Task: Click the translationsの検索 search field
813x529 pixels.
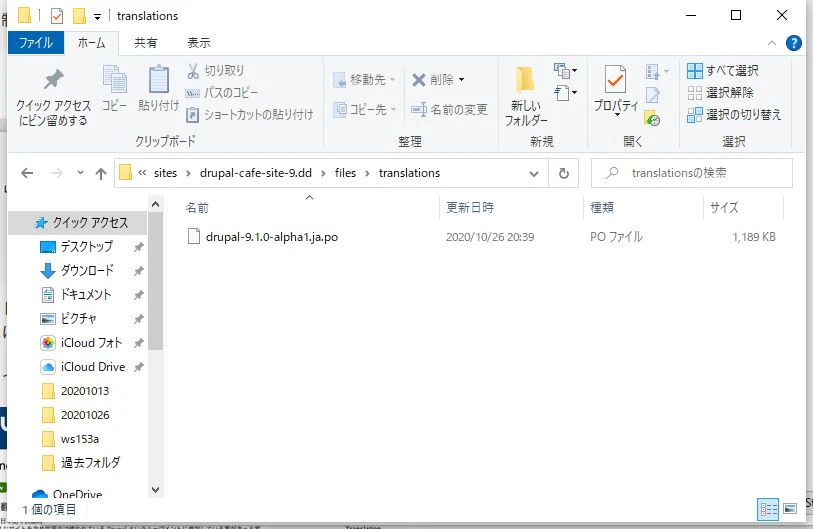Action: (x=692, y=173)
